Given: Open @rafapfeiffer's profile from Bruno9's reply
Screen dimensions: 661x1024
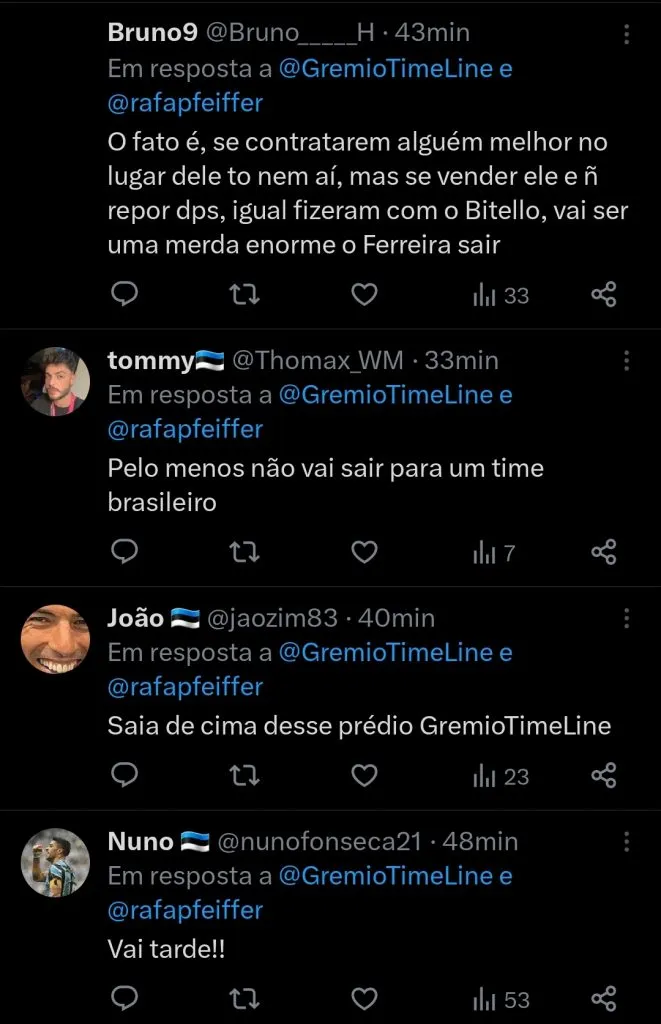Looking at the screenshot, I should point(185,102).
